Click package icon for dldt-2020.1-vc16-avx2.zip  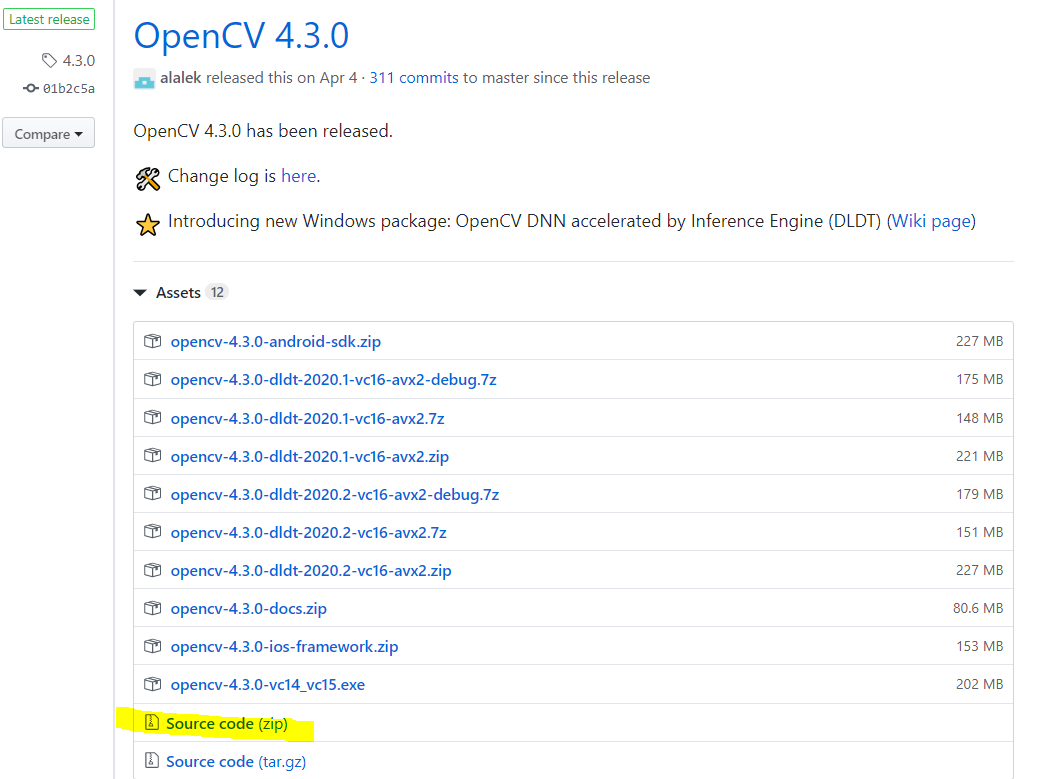click(x=152, y=456)
